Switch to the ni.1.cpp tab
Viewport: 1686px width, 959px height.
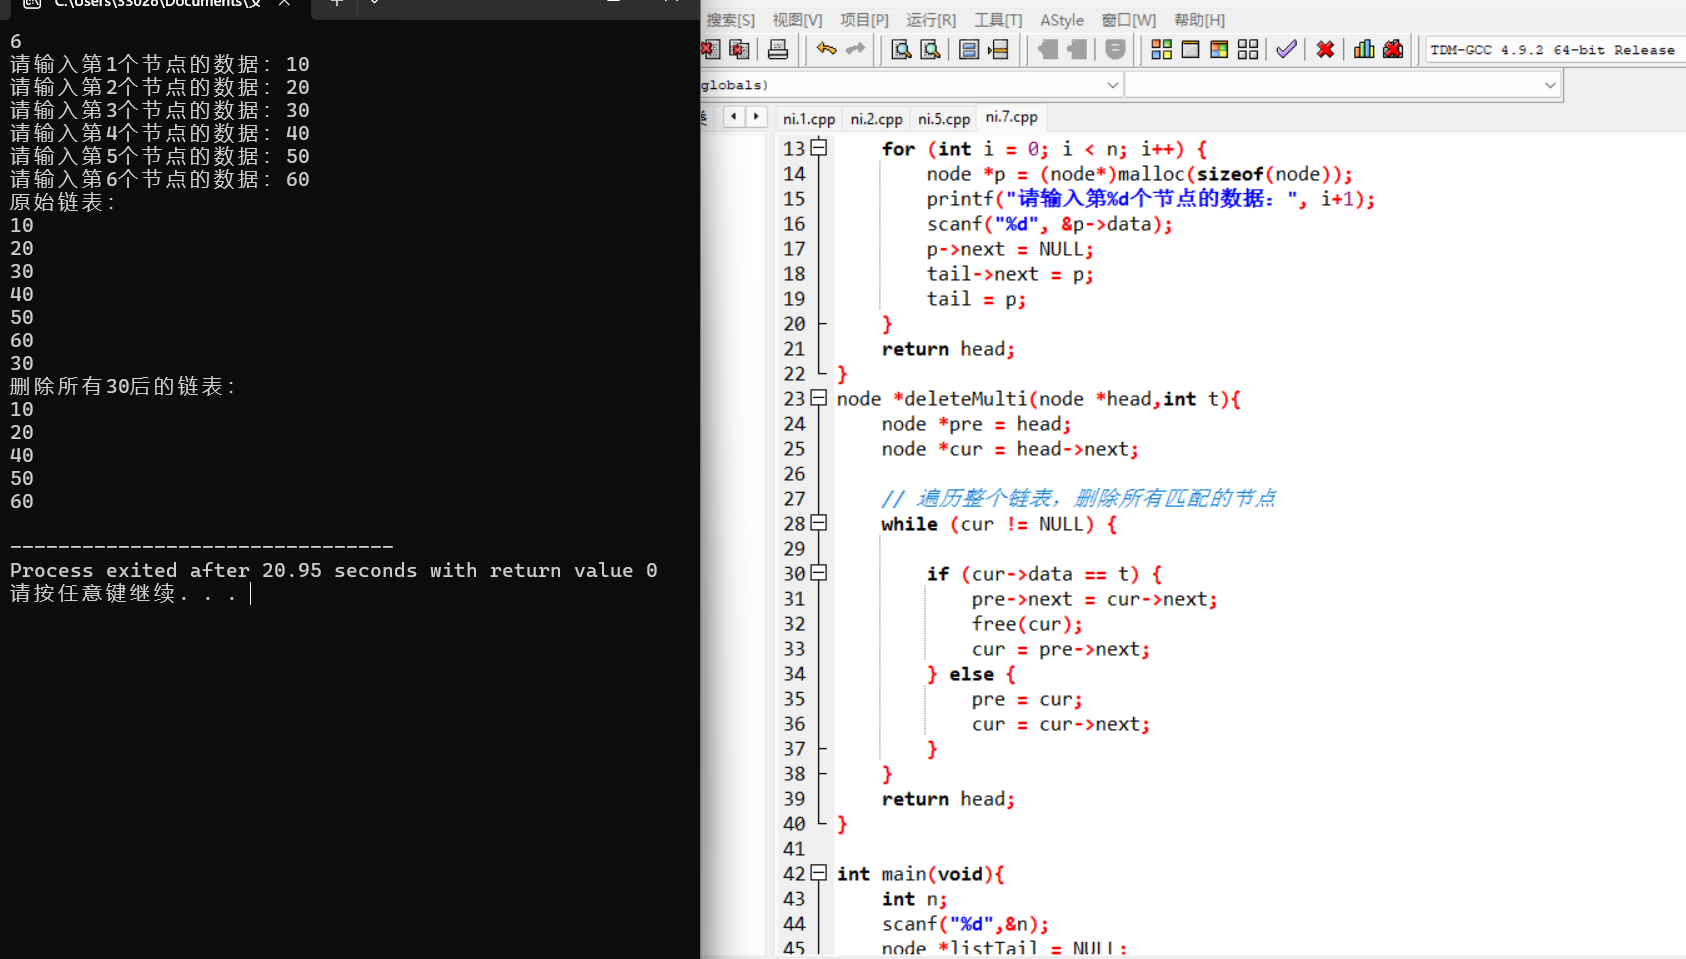(x=808, y=119)
